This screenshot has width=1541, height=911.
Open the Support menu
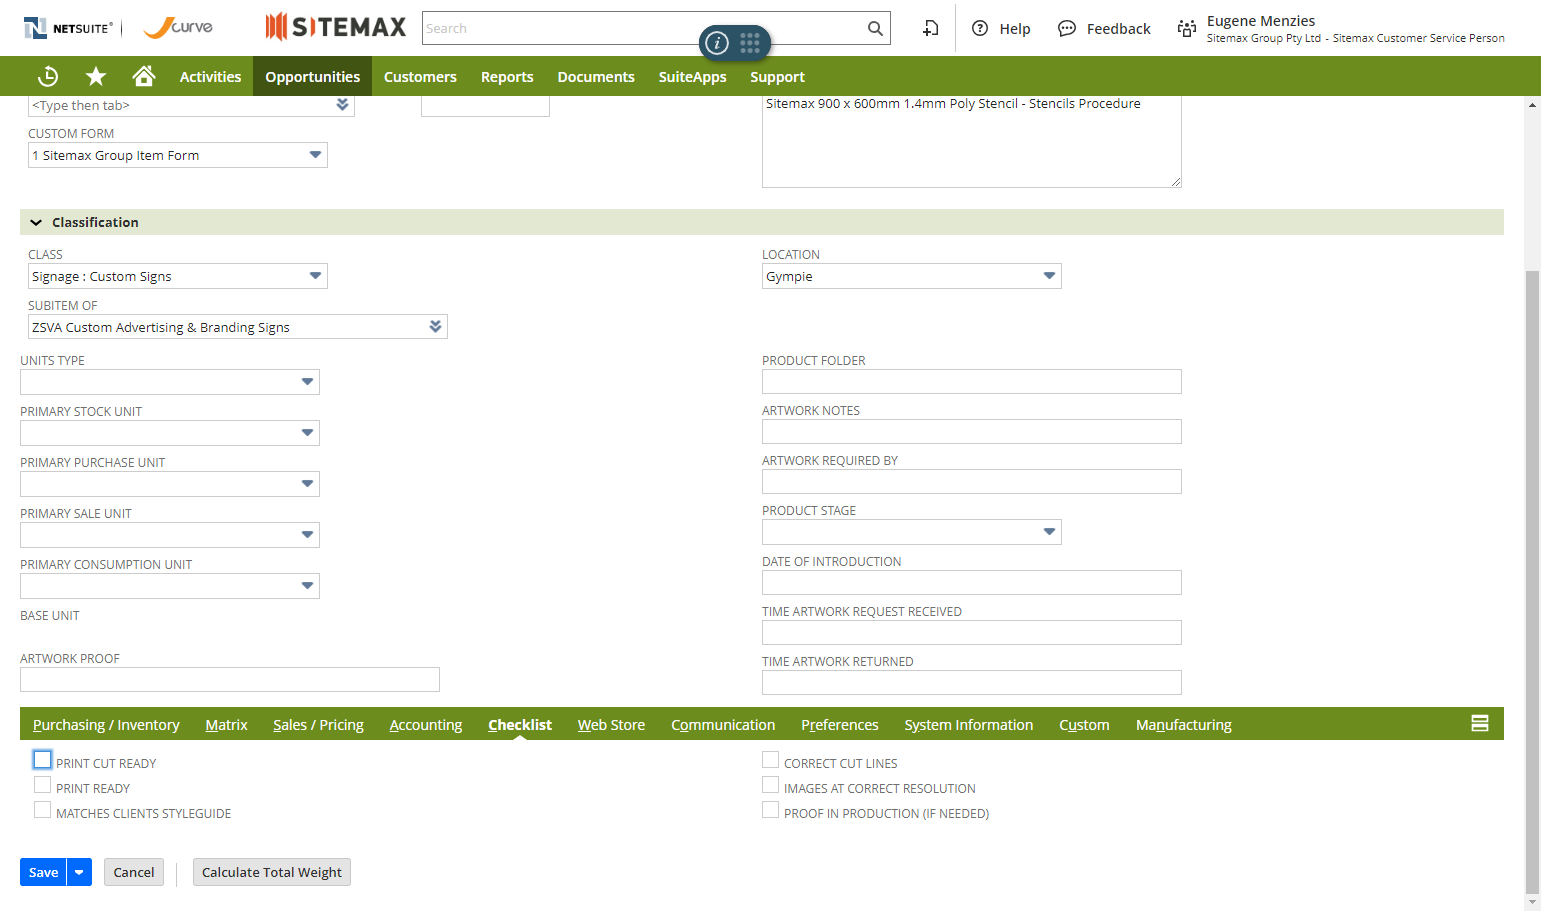(x=777, y=76)
